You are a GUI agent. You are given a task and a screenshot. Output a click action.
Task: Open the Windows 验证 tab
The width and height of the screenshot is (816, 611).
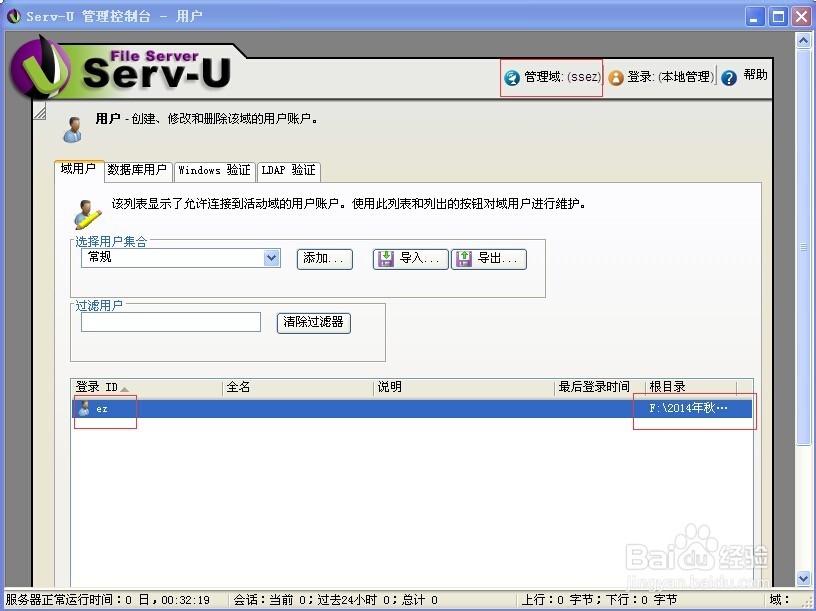pos(214,170)
